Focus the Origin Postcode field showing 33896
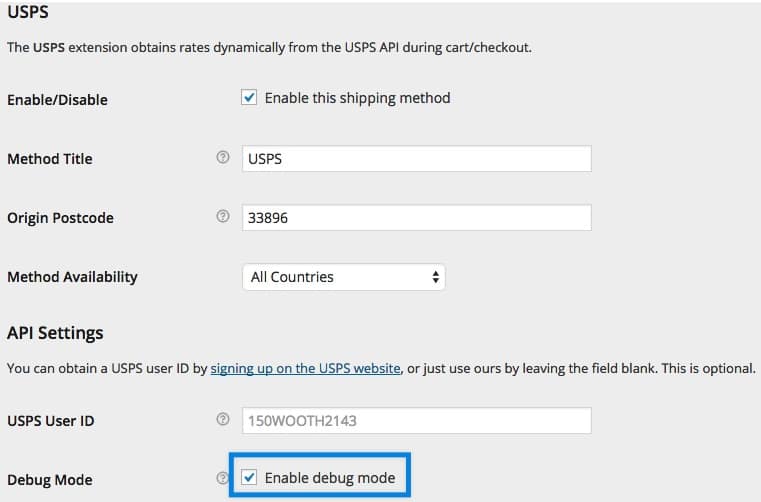 click(x=416, y=218)
